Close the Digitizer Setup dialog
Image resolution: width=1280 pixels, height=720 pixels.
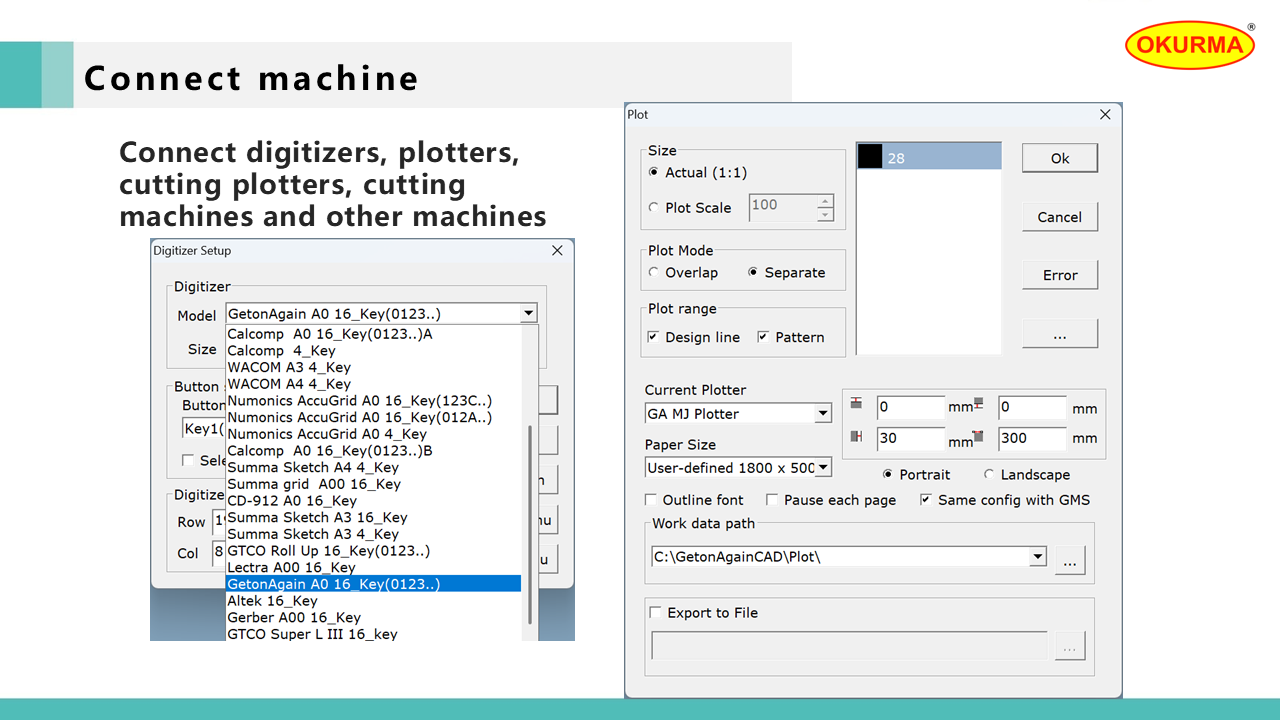pos(557,251)
